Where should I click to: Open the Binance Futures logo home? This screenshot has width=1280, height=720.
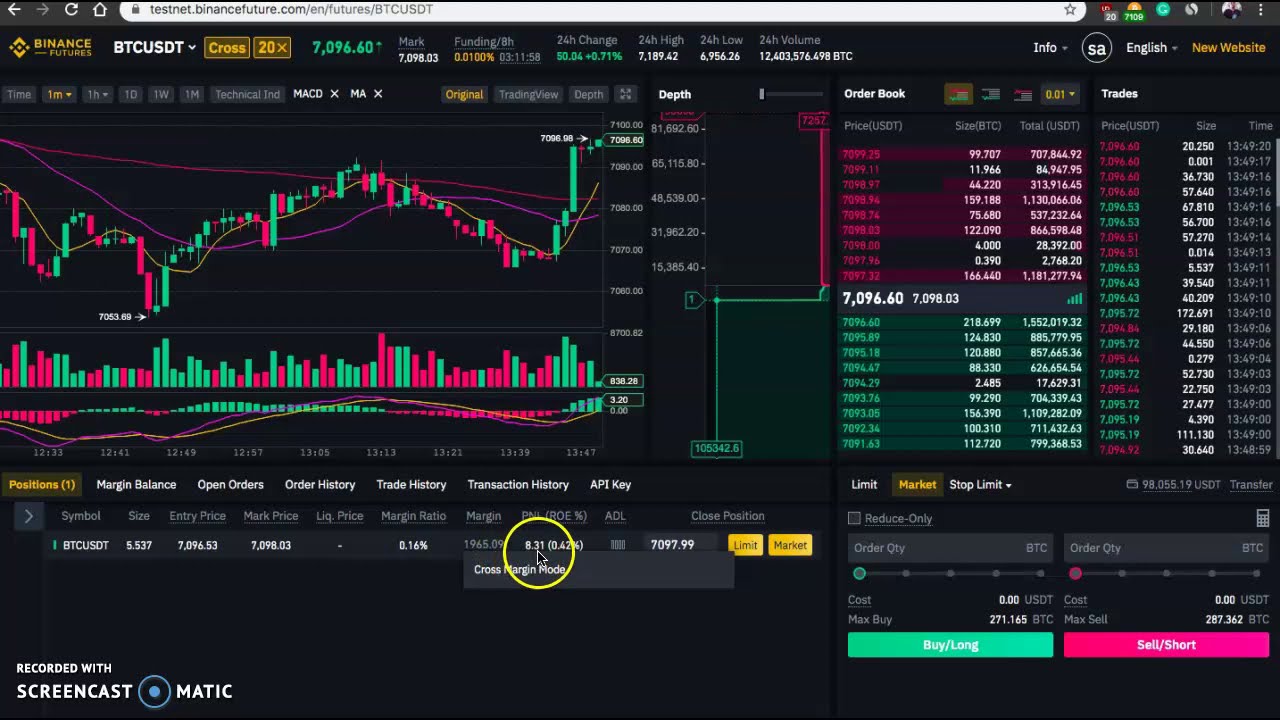tap(50, 47)
